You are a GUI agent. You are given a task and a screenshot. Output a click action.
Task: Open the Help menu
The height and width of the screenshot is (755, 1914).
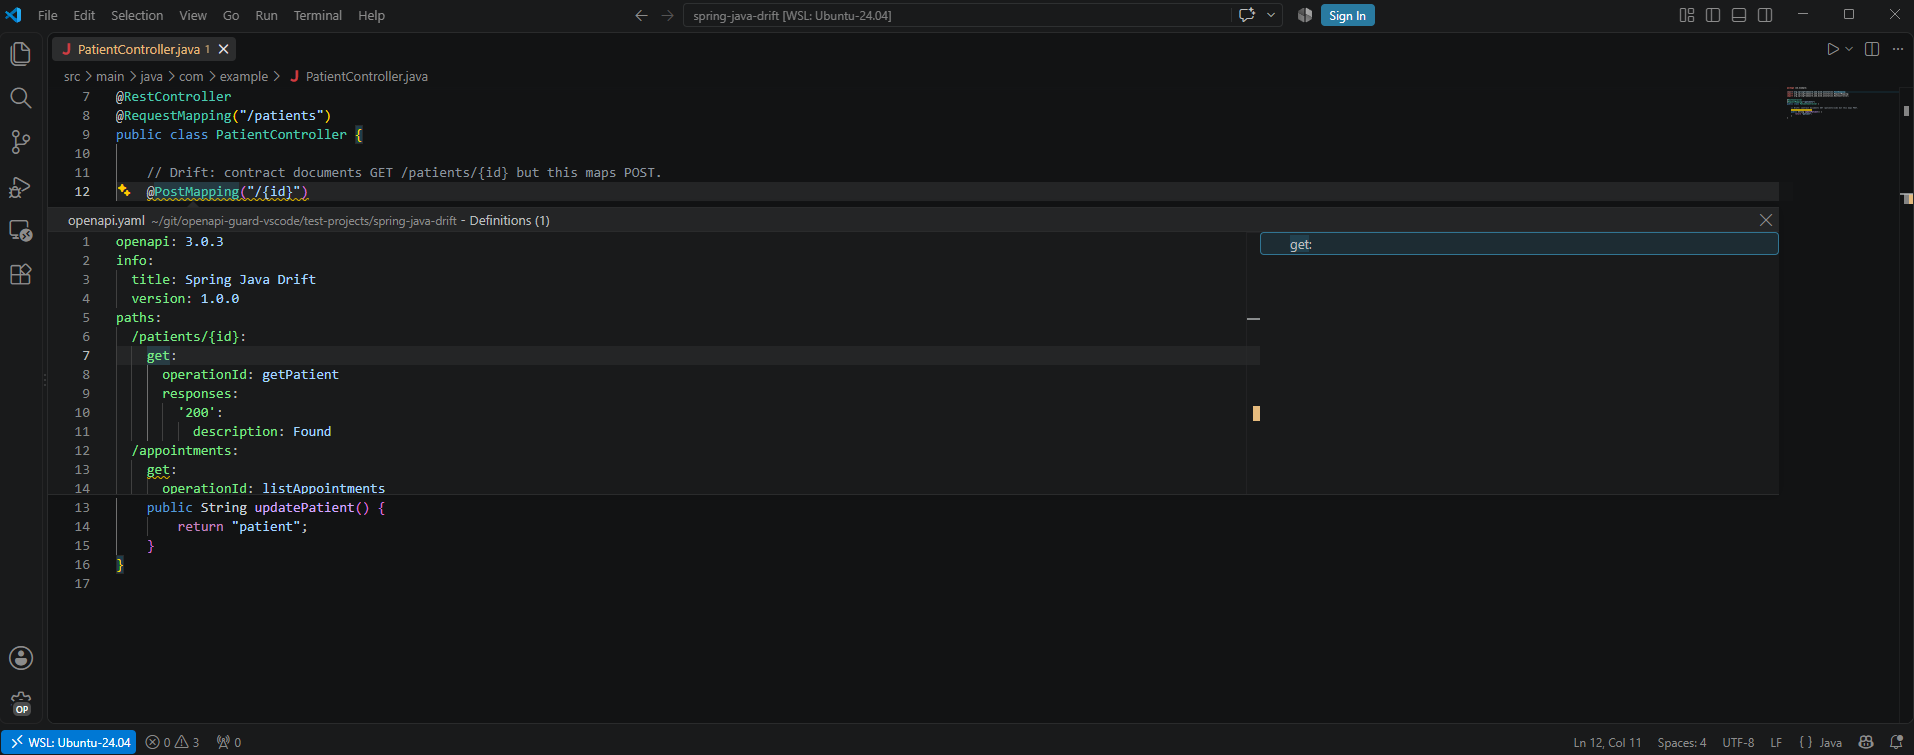point(371,15)
